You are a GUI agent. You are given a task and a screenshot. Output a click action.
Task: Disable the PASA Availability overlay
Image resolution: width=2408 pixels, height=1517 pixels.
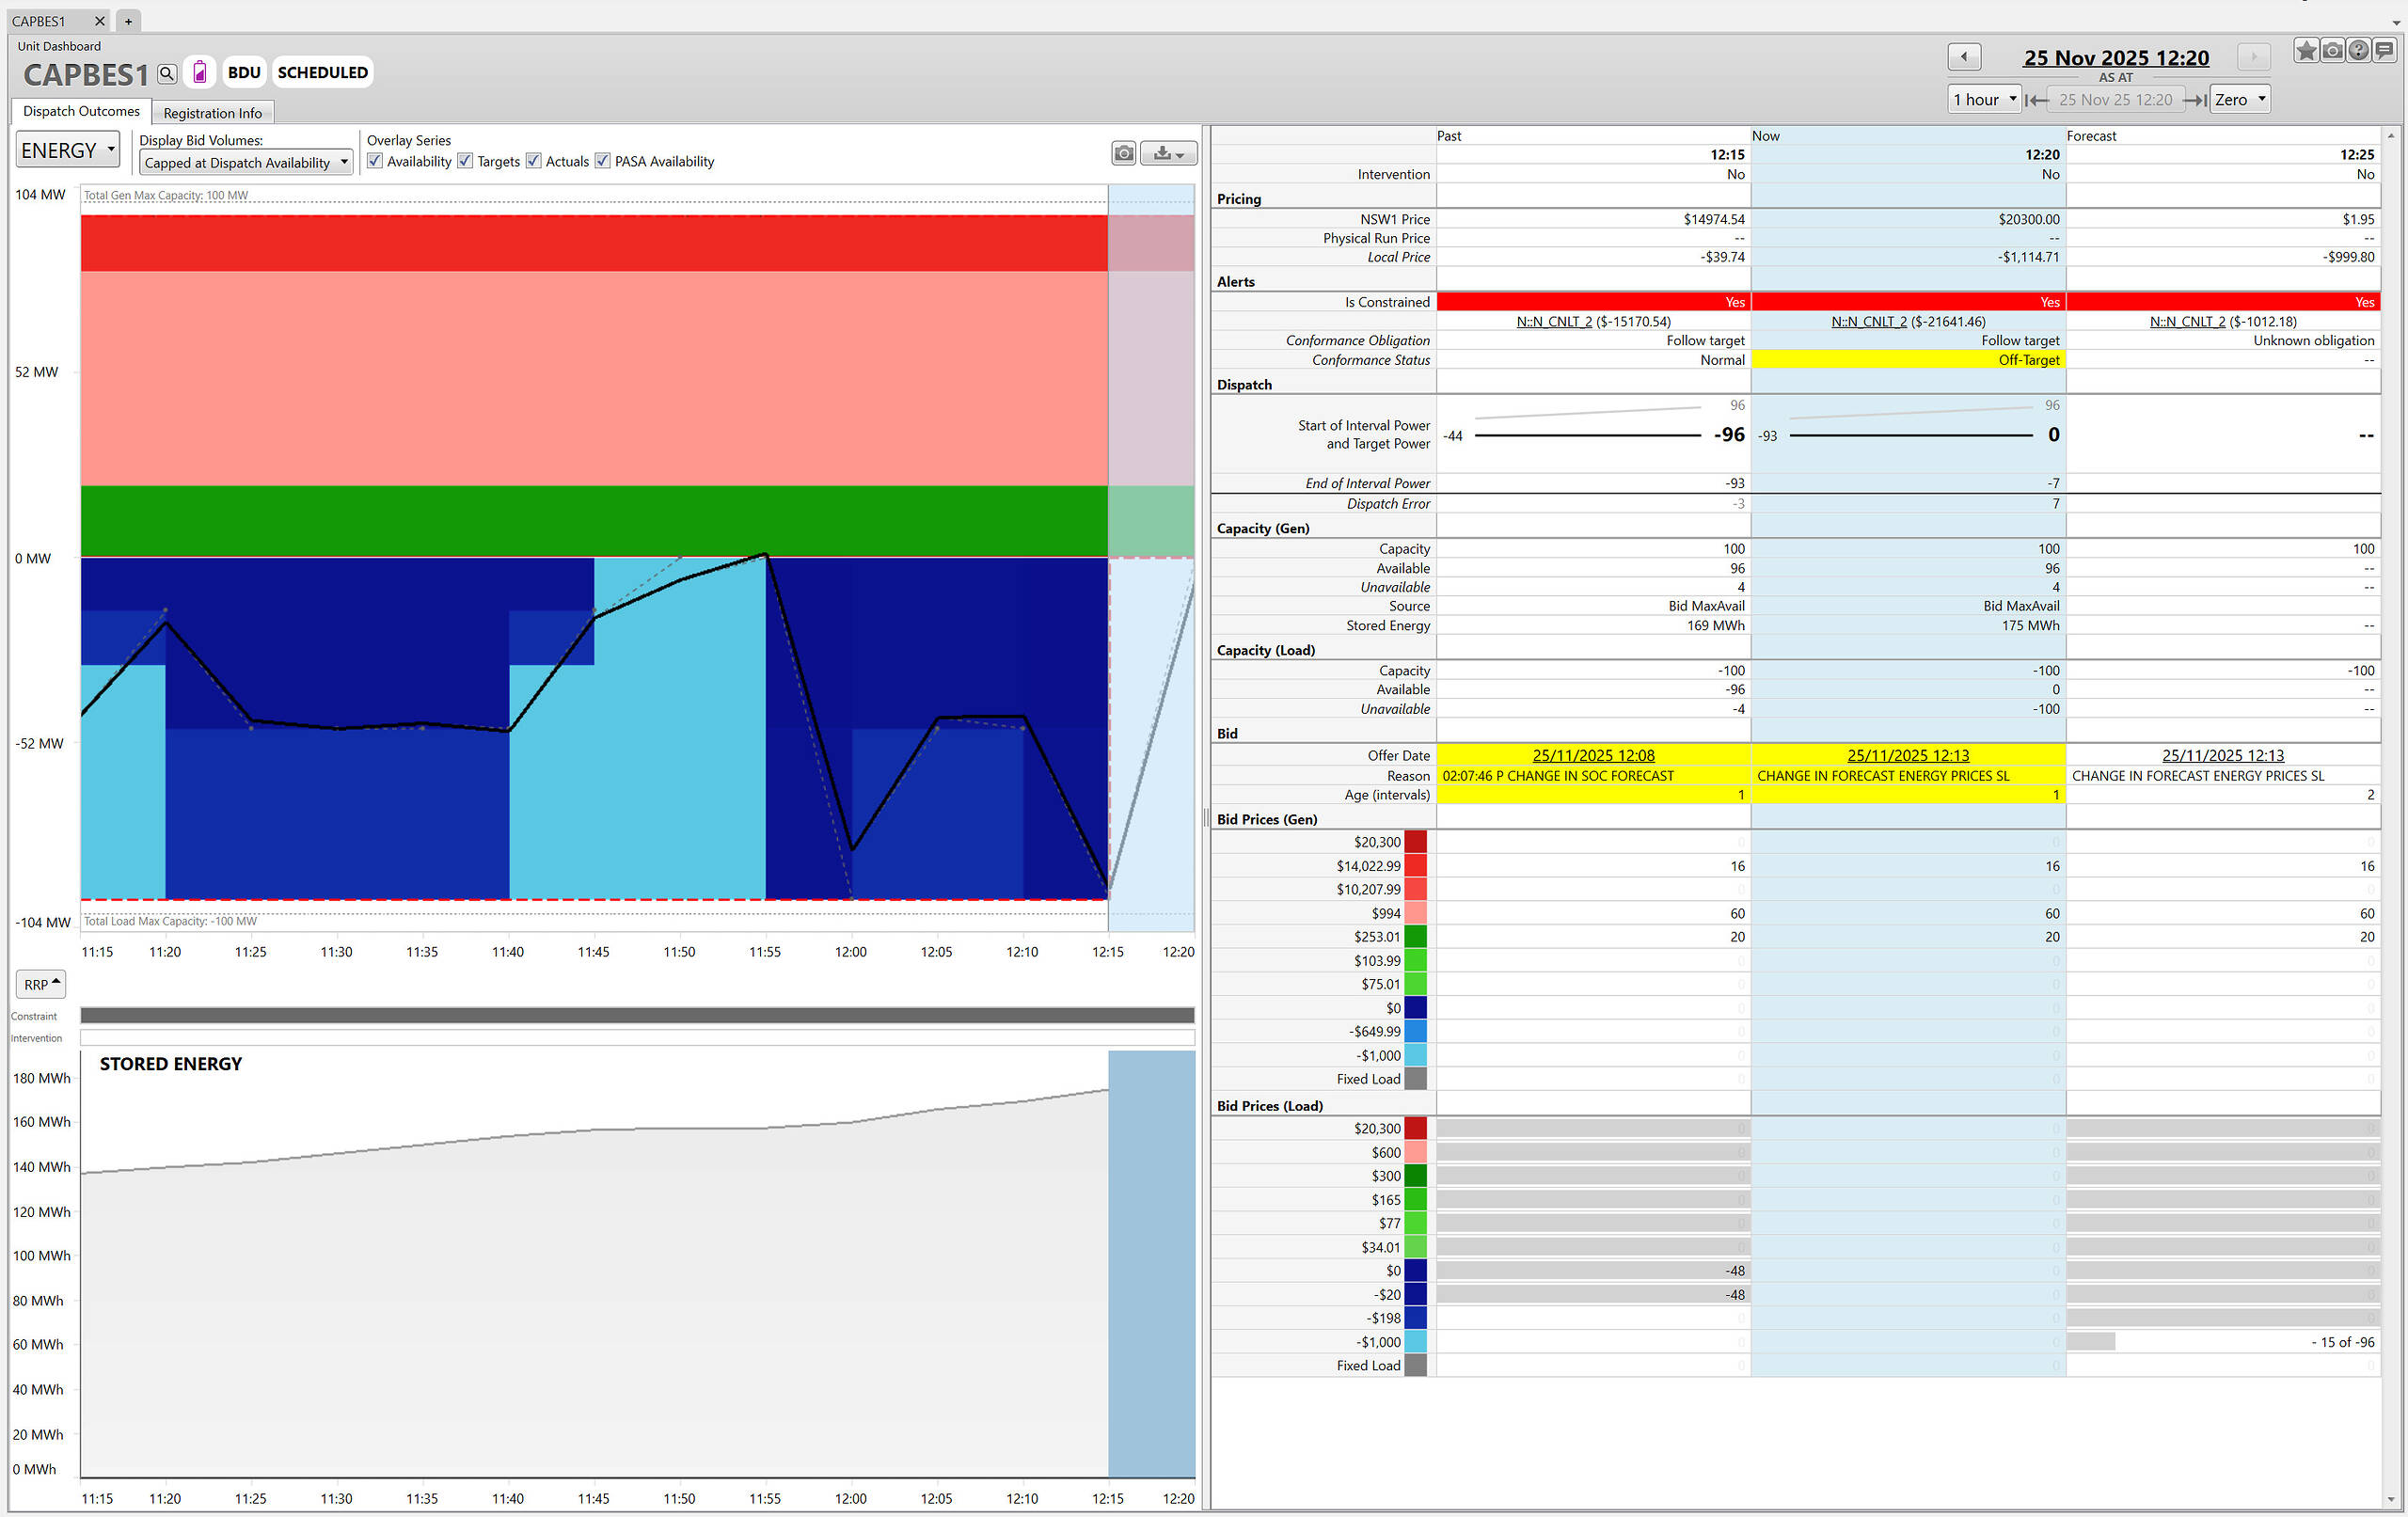(603, 161)
